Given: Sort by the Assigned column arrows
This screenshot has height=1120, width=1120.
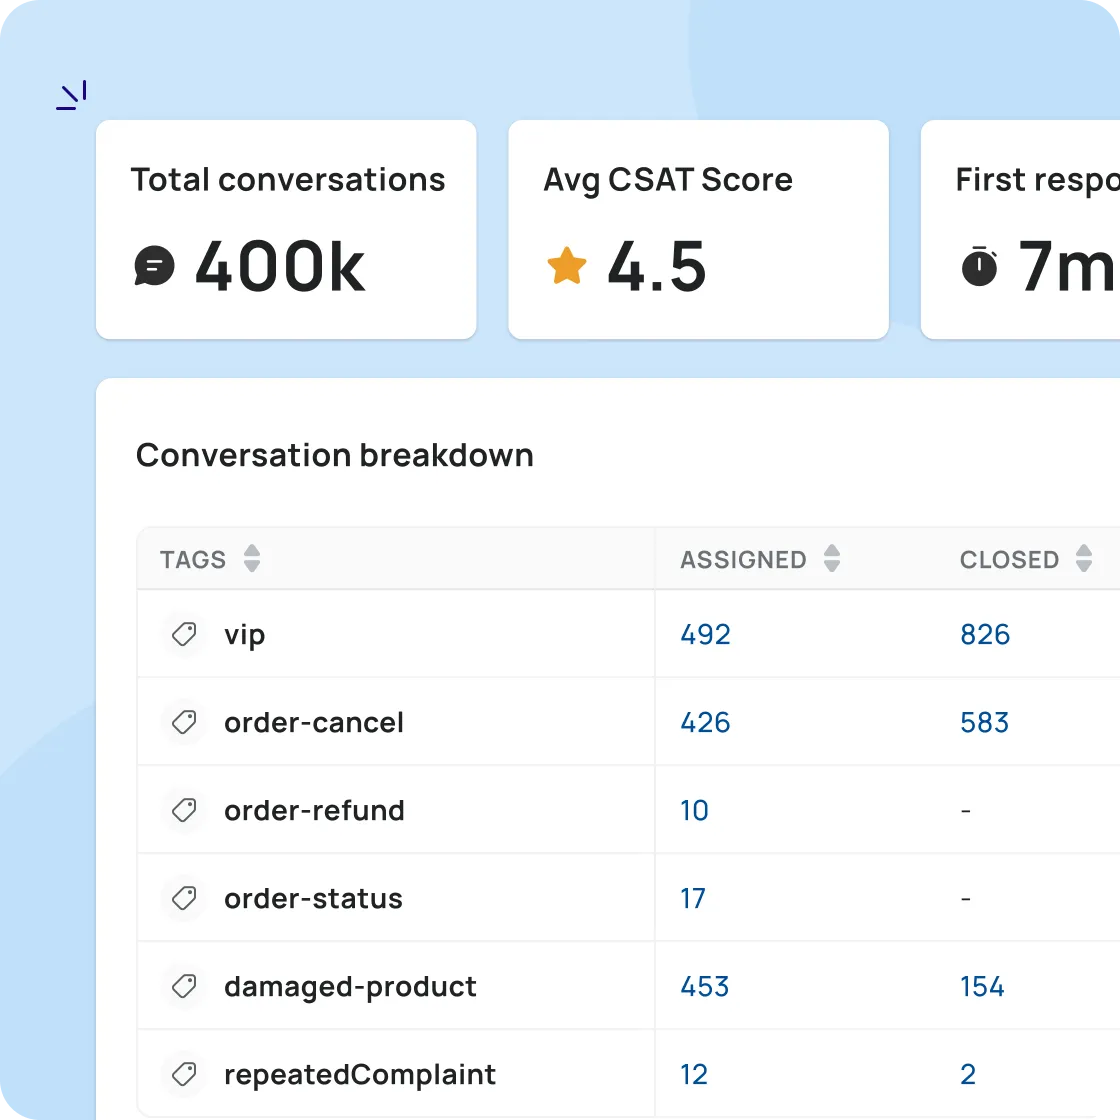Looking at the screenshot, I should (x=832, y=559).
